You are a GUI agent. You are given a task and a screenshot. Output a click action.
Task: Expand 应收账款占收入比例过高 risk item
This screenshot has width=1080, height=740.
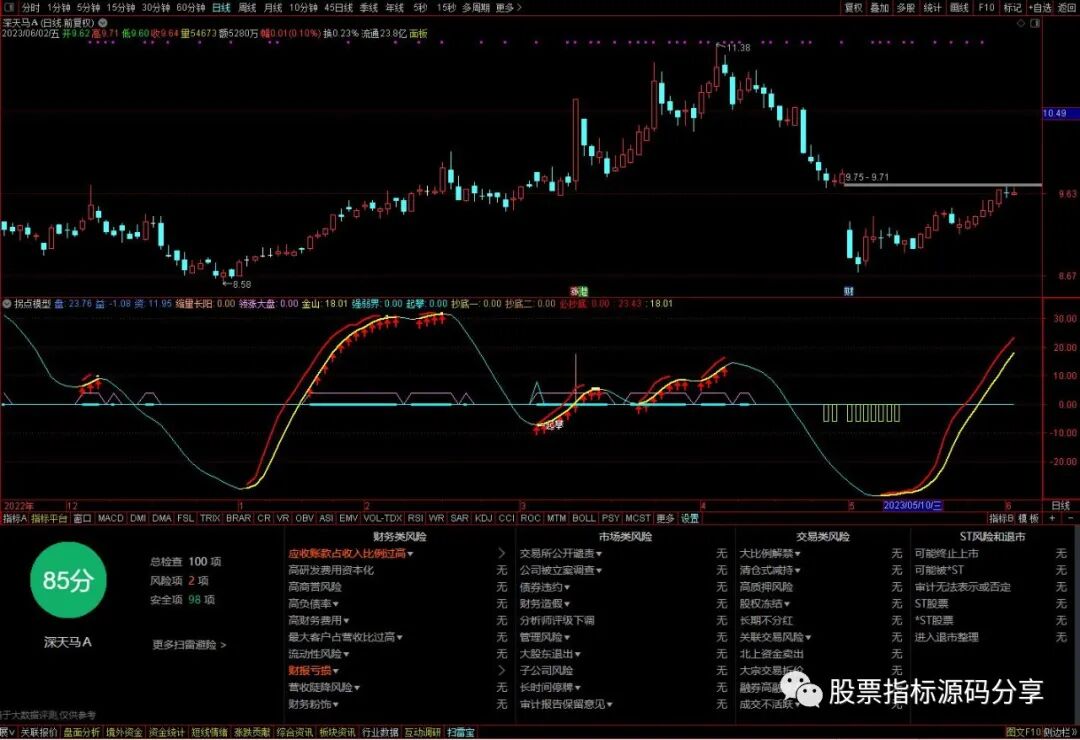(351, 553)
